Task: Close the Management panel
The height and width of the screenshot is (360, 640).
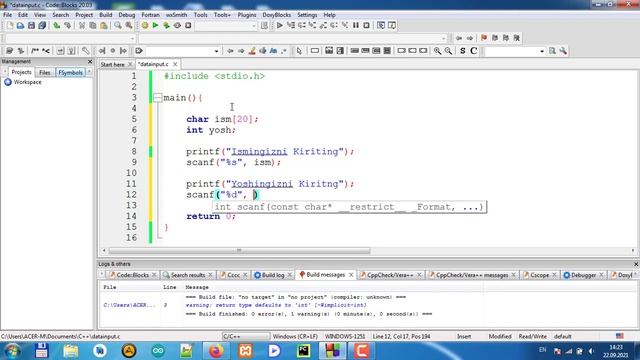Action: pos(90,61)
